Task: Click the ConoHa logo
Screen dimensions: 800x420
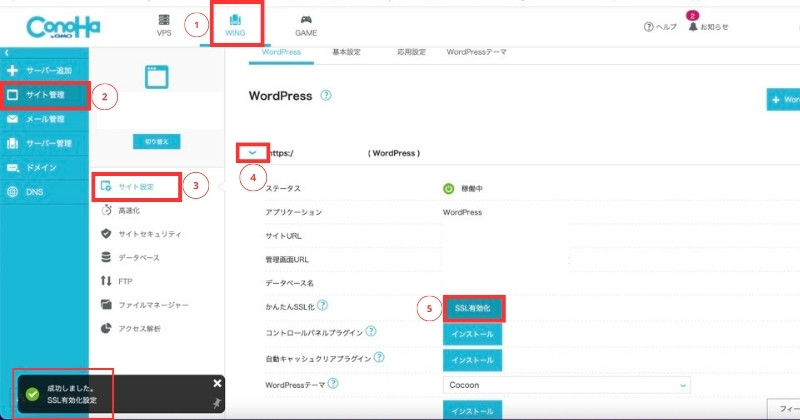Action: point(63,27)
